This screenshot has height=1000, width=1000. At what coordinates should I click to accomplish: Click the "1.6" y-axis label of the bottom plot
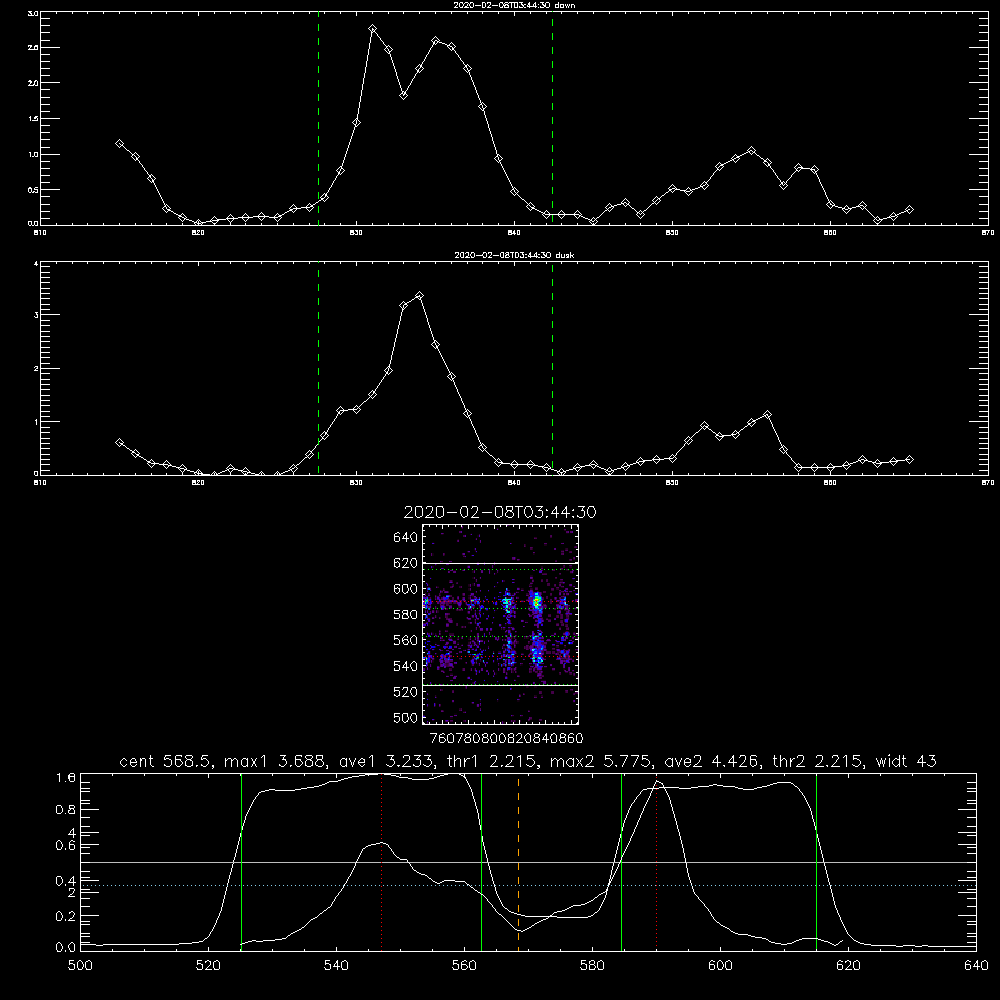tap(66, 777)
